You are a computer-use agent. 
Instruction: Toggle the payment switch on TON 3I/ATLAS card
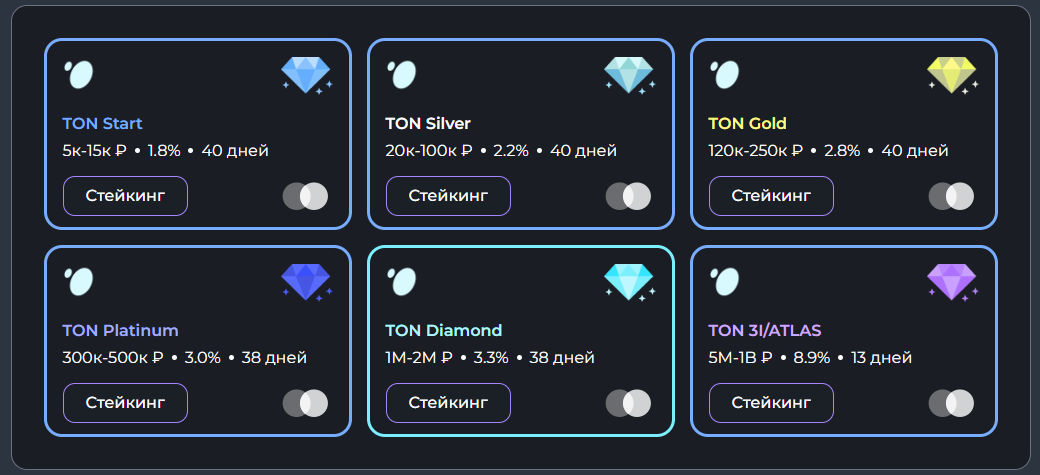(x=951, y=403)
